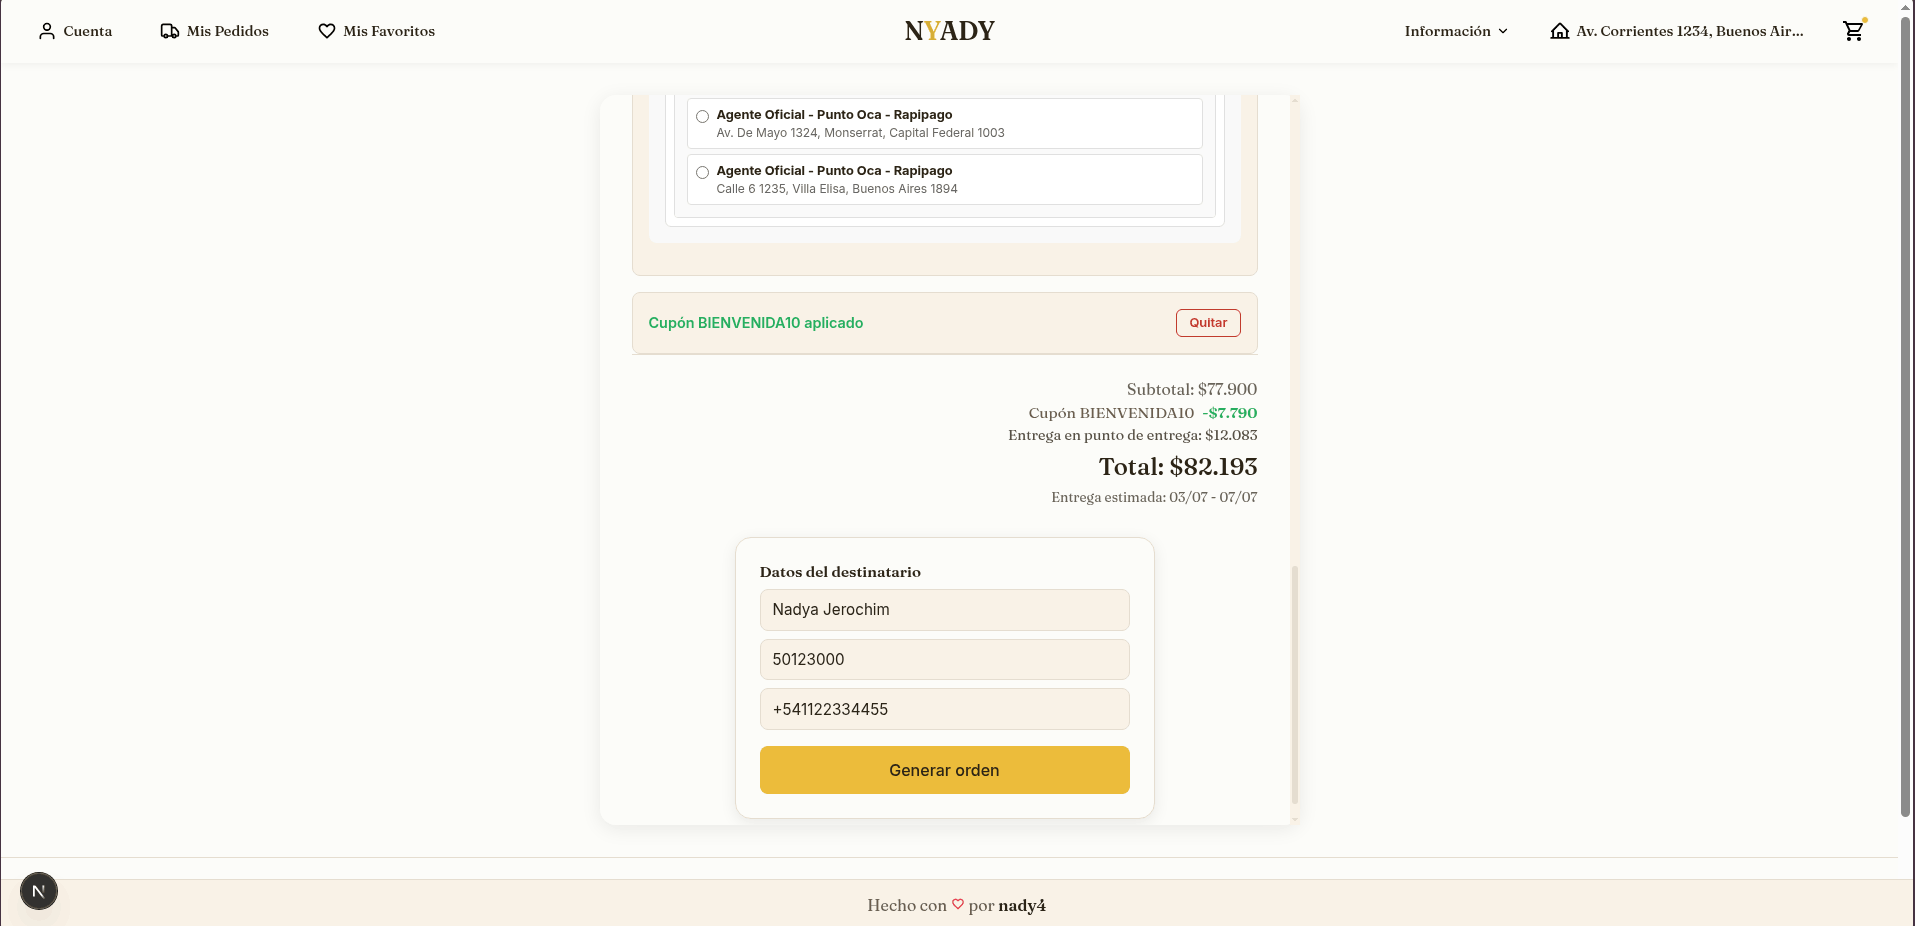The image size is (1915, 926).
Task: Open the Cuenta user icon
Action: coord(47,31)
